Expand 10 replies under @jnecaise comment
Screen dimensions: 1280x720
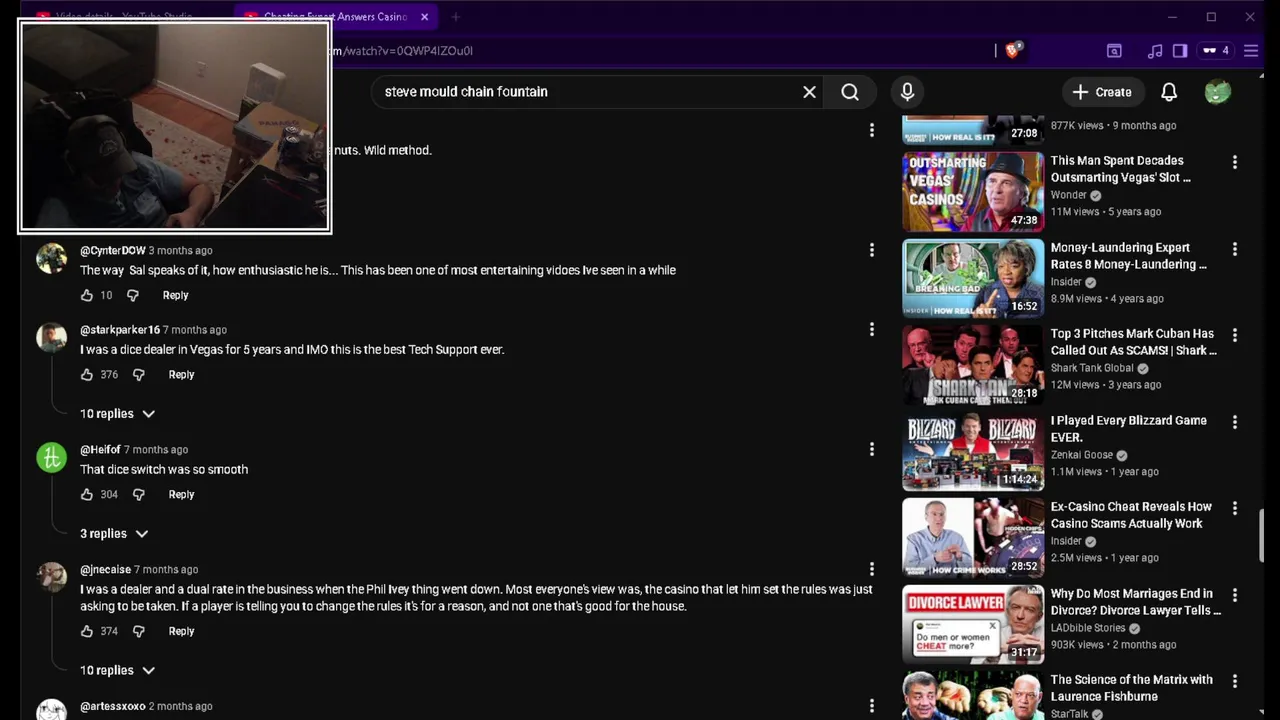(118, 670)
